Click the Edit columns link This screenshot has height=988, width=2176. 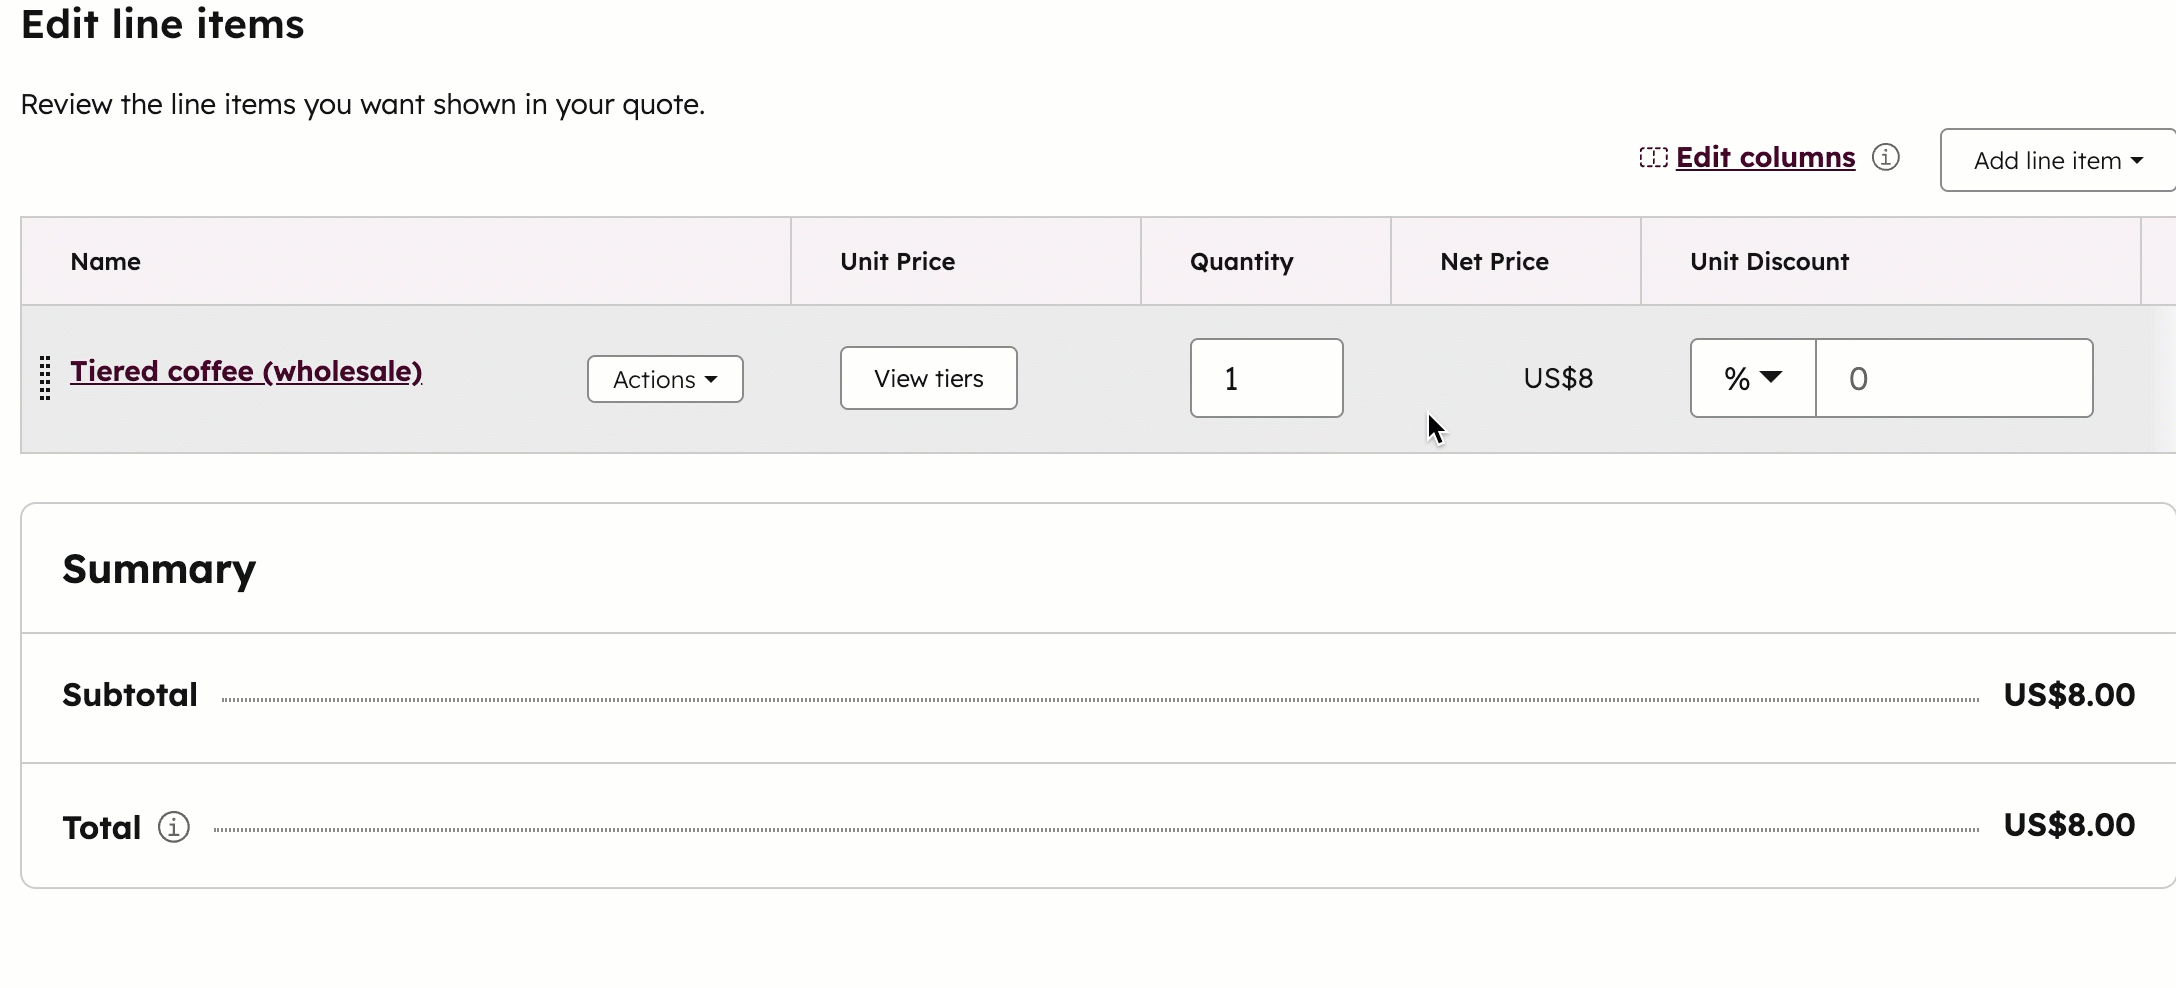click(x=1766, y=157)
